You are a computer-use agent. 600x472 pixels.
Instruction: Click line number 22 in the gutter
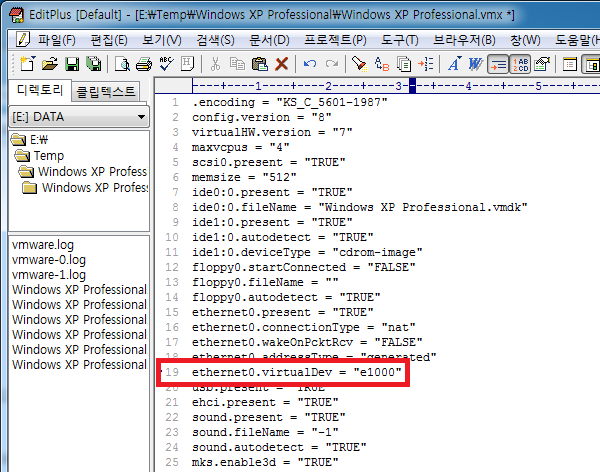[x=172, y=417]
